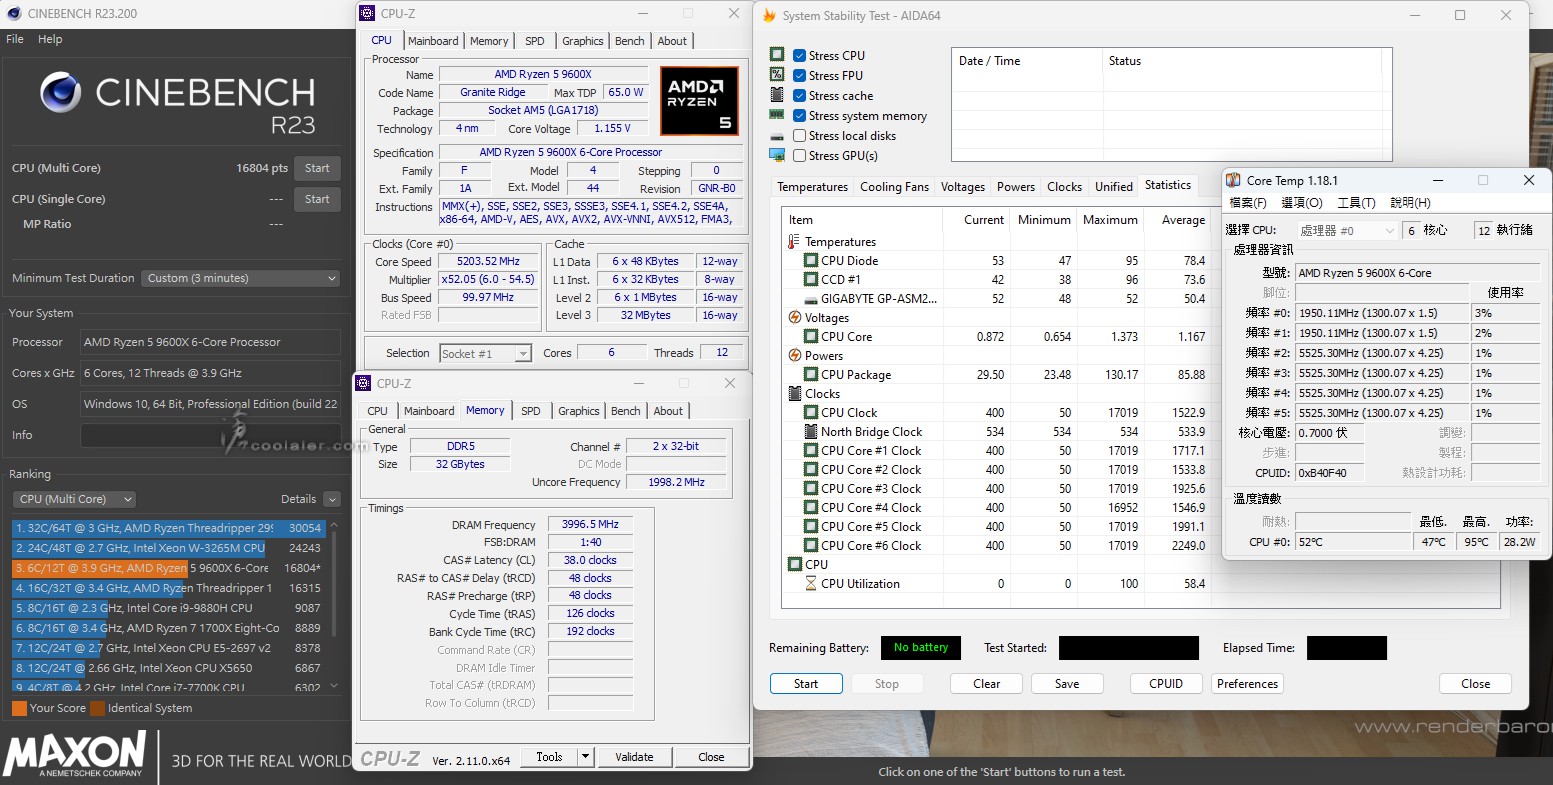Image resolution: width=1553 pixels, height=785 pixels.
Task: Open the Cinebench Help menu
Action: click(x=50, y=39)
